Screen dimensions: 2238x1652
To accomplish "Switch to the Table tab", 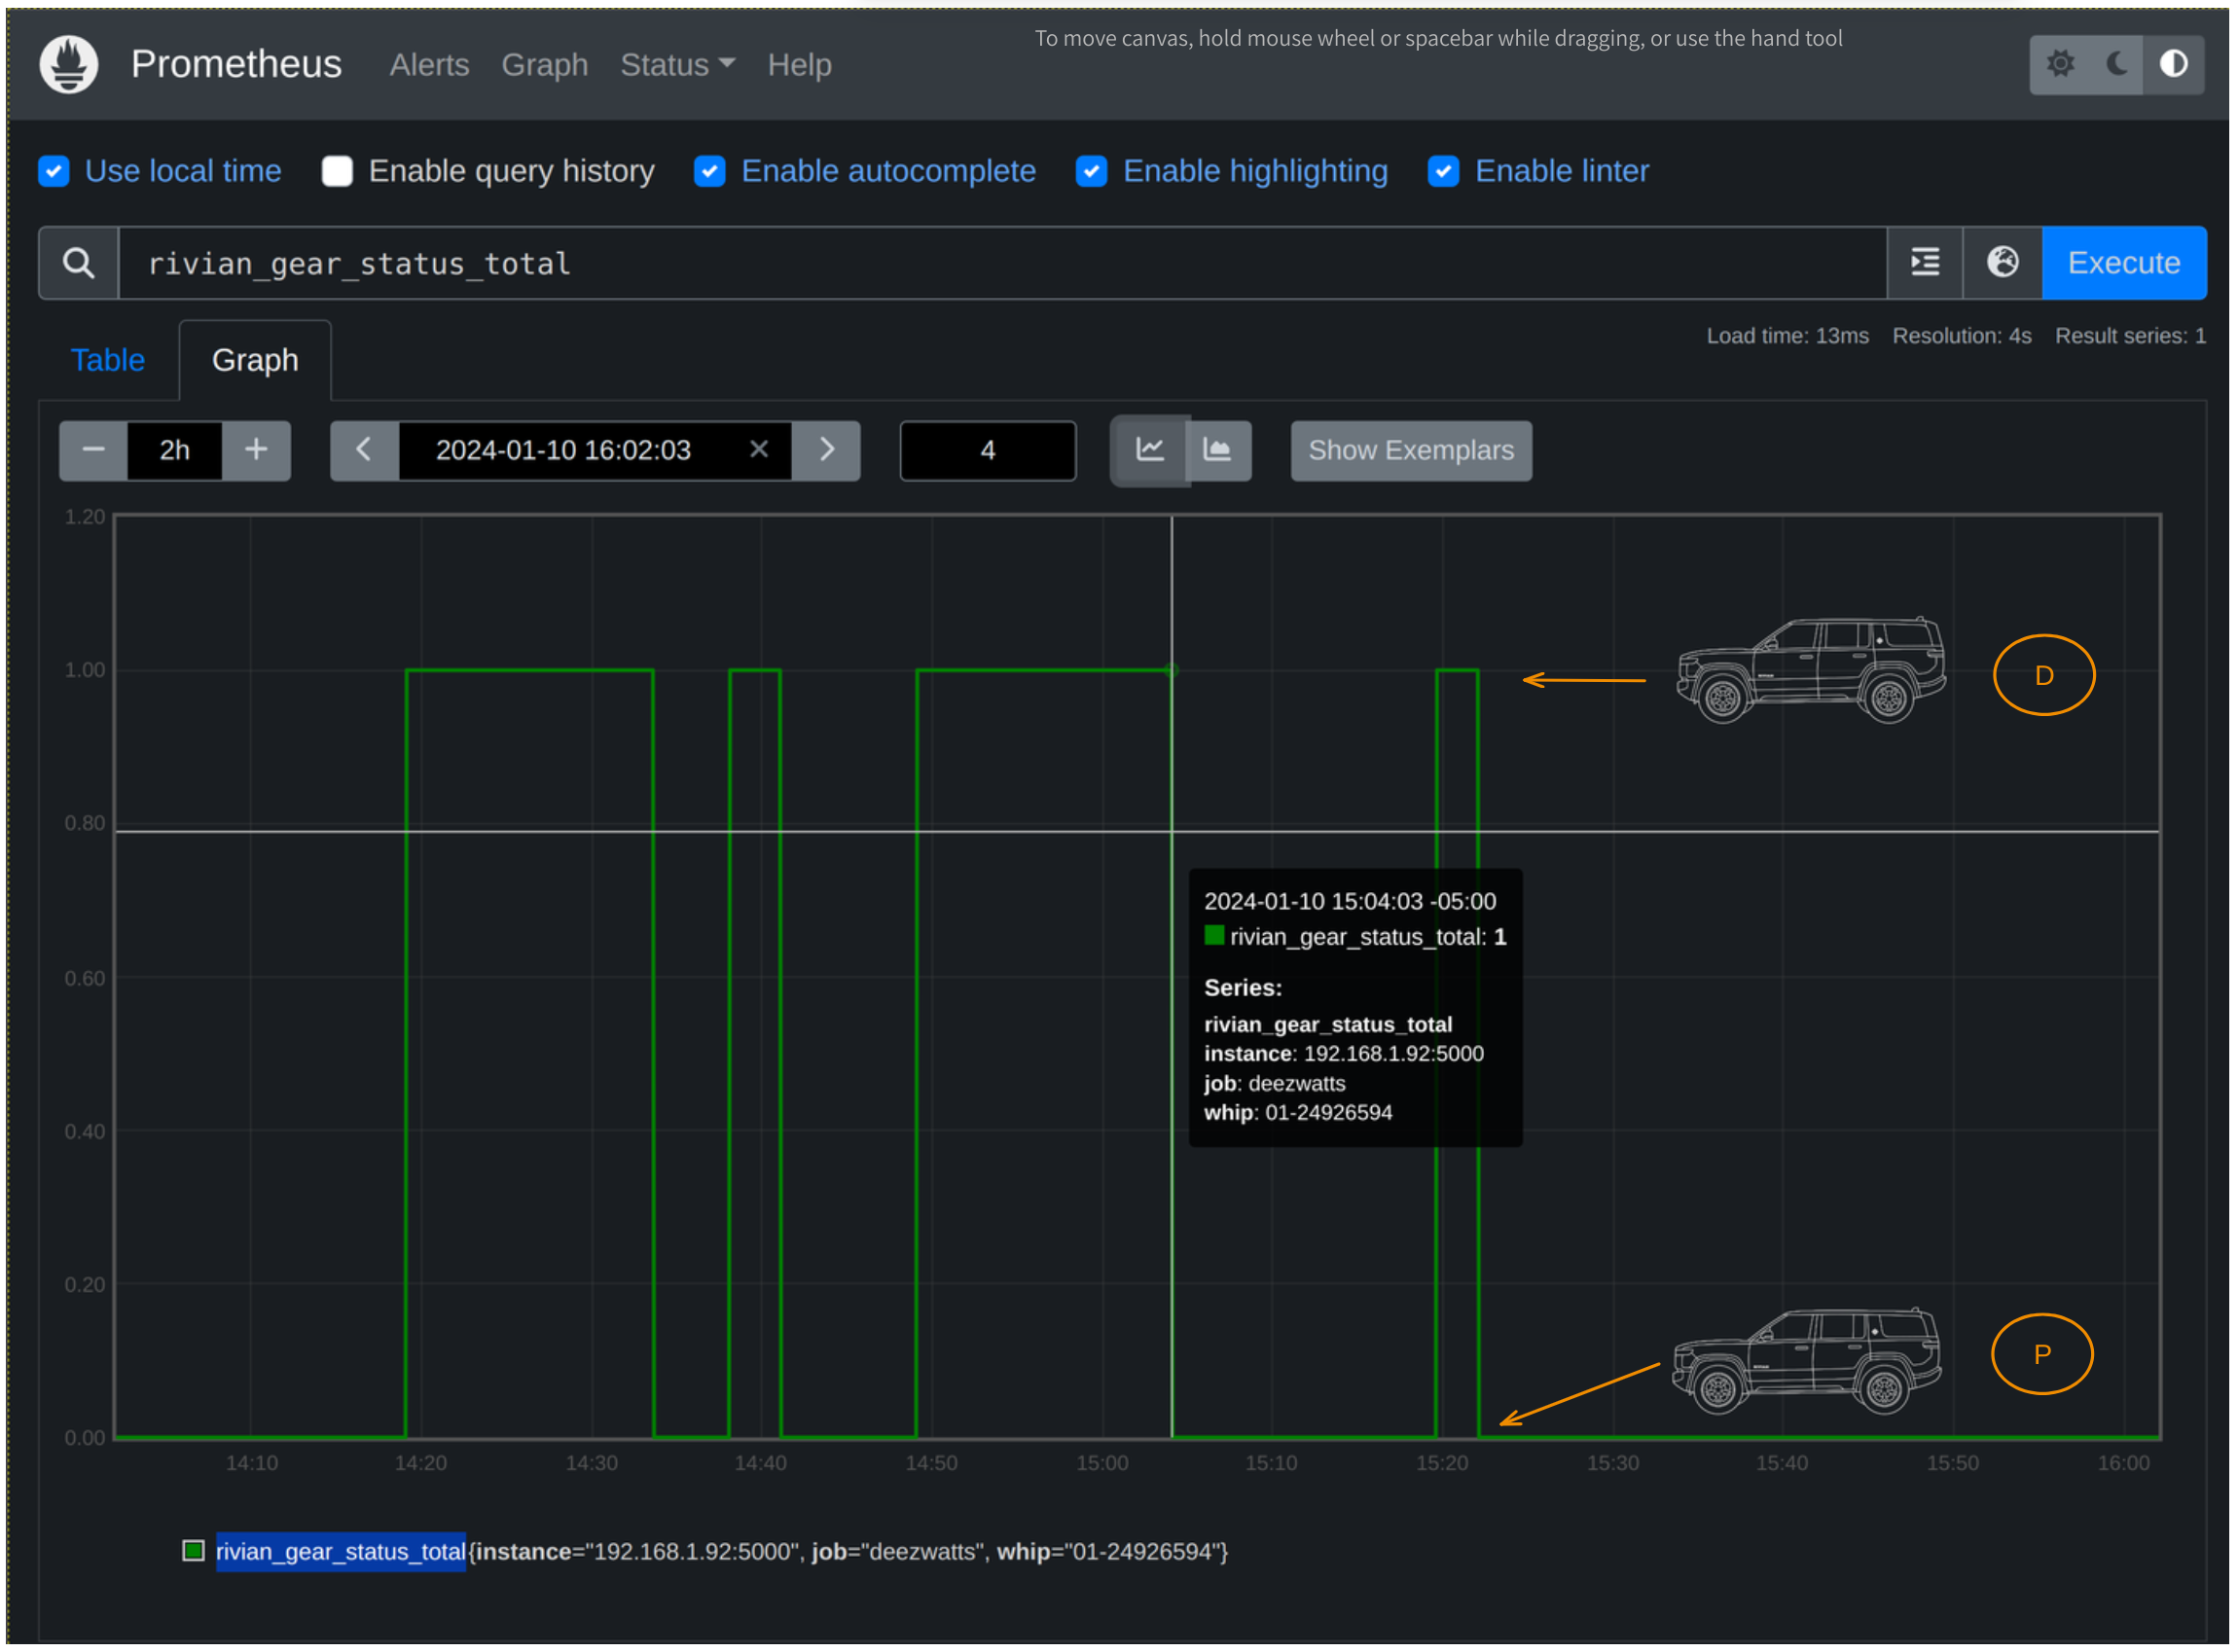I will coord(108,360).
